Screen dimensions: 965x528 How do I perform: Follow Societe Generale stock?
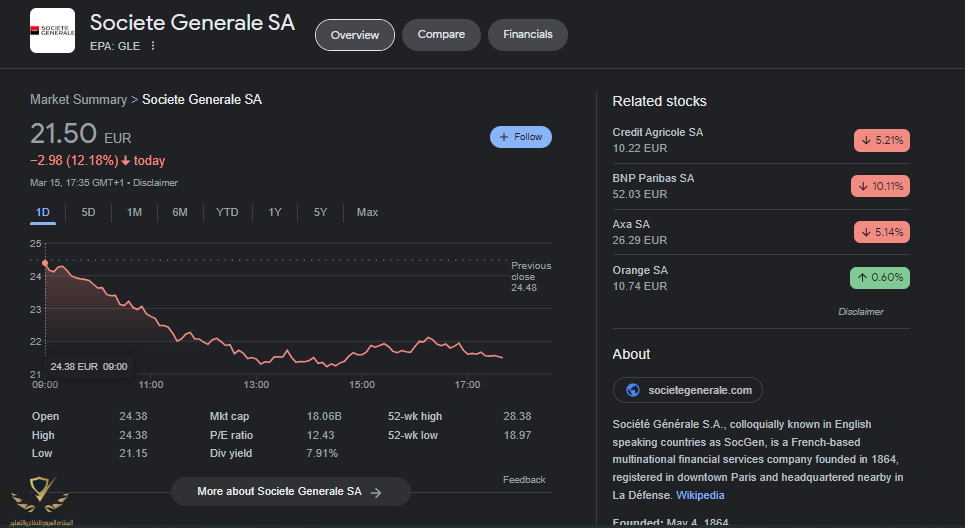coord(521,137)
